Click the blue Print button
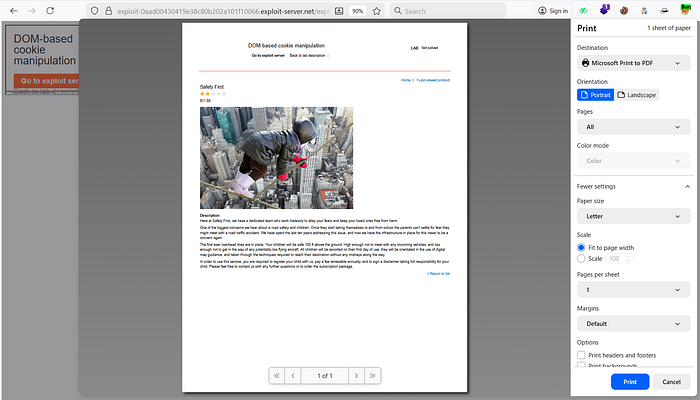Screen dimensions: 700x400 coord(630,382)
